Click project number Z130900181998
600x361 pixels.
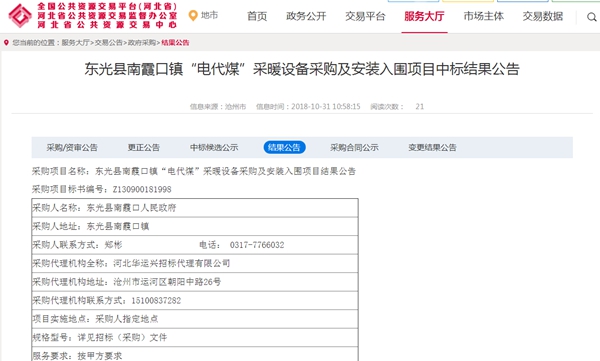coord(142,189)
